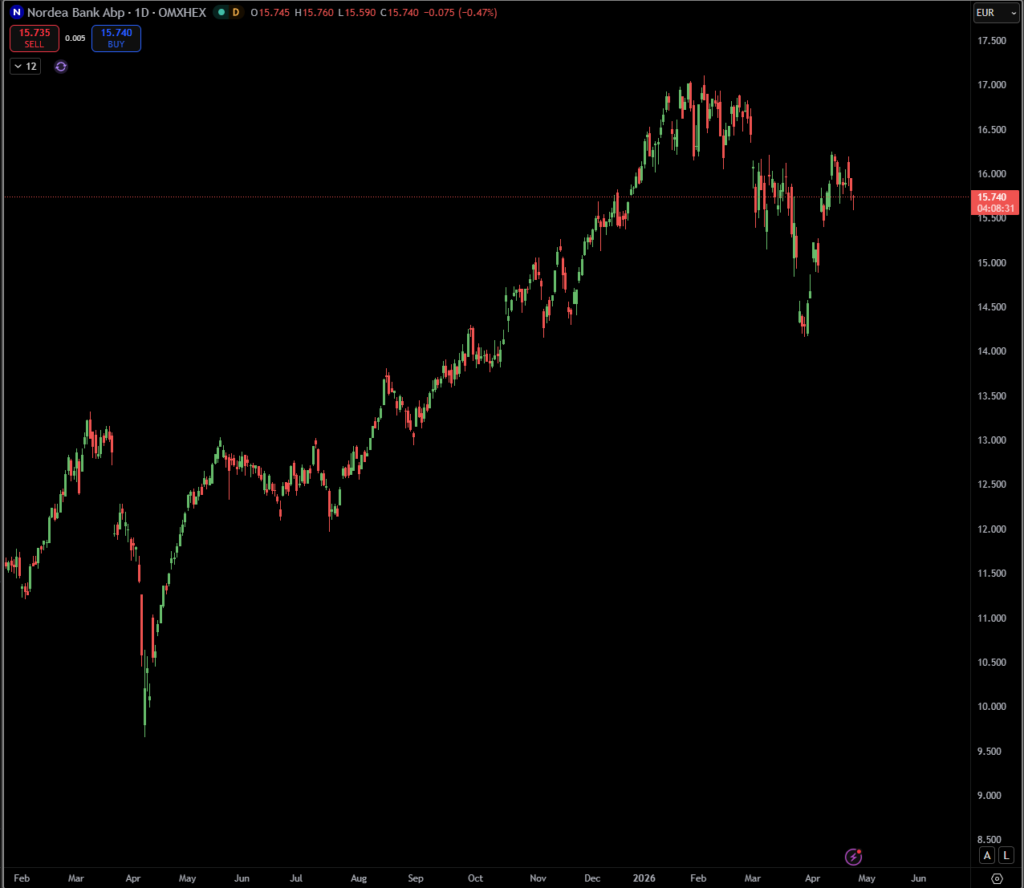This screenshot has height=888, width=1024.
Task: Click the 17.000 price scale label
Action: [992, 85]
